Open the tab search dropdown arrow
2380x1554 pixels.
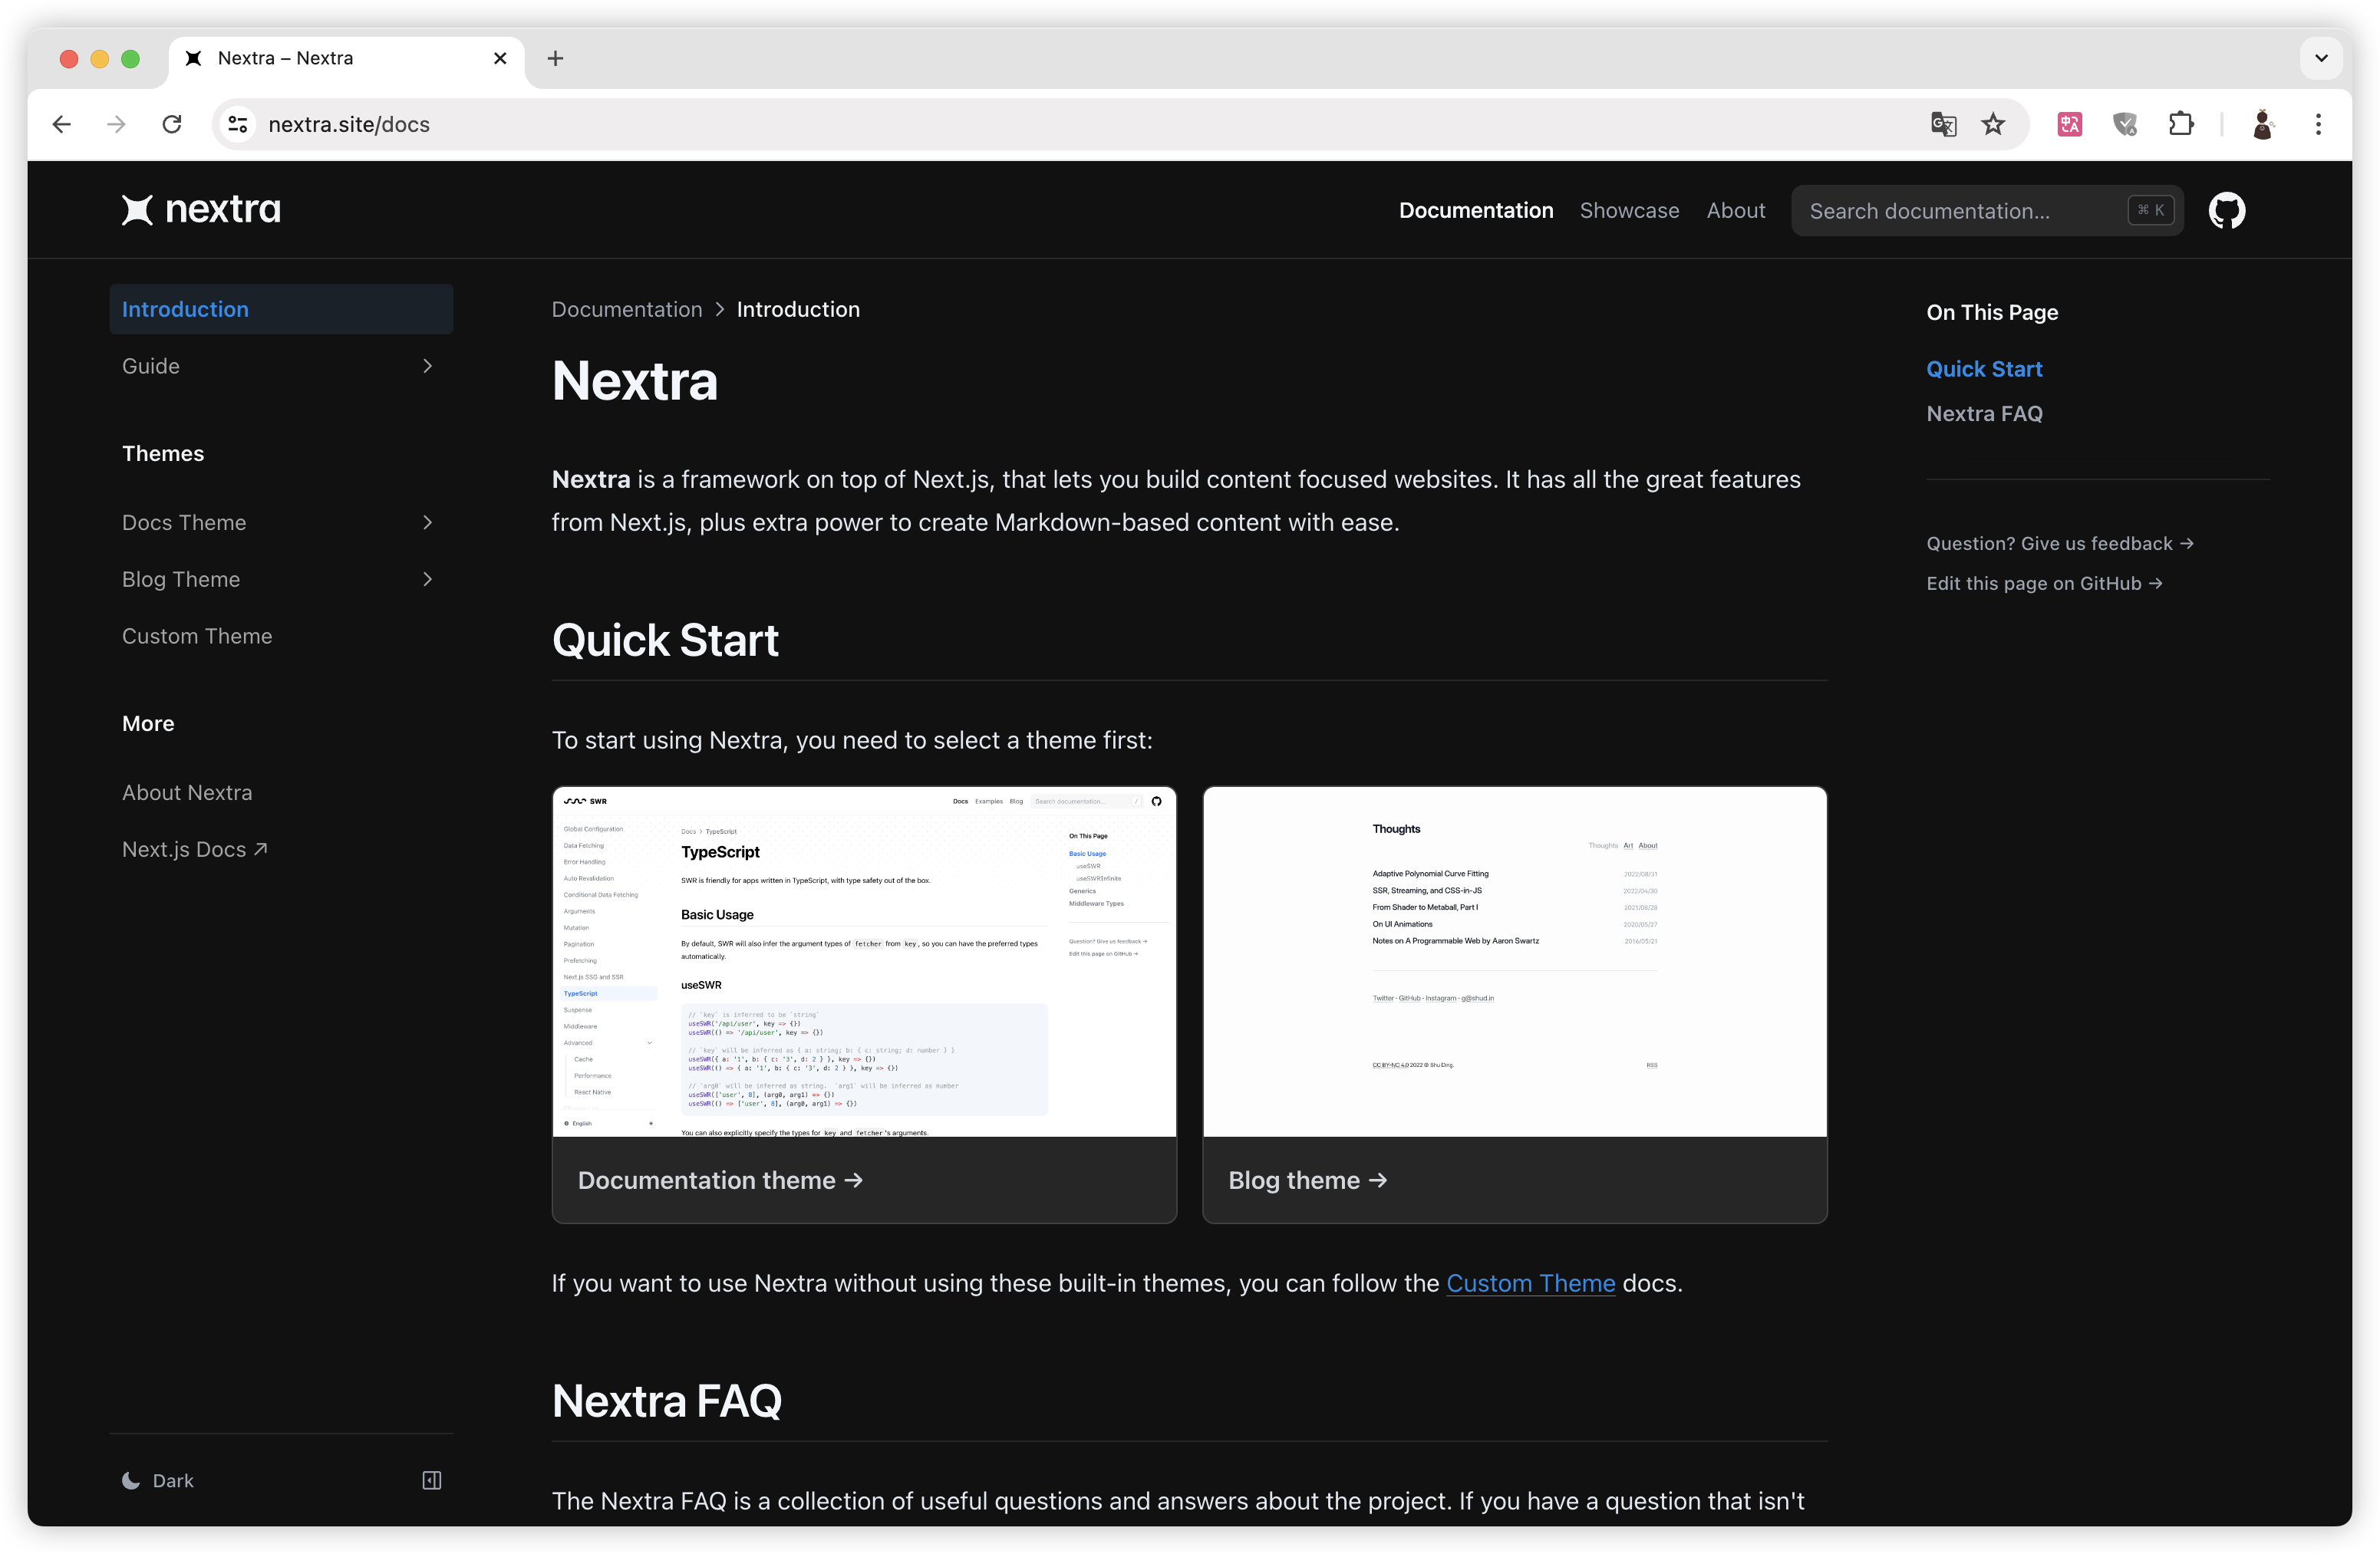(x=2321, y=58)
